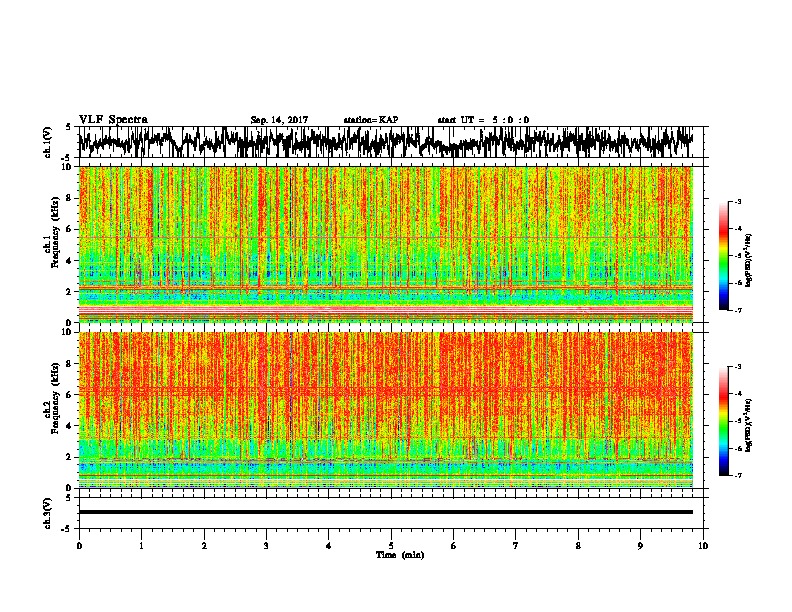Click inside the ch.2 spectrogram panel
The width and height of the screenshot is (792, 612).
coord(385,410)
